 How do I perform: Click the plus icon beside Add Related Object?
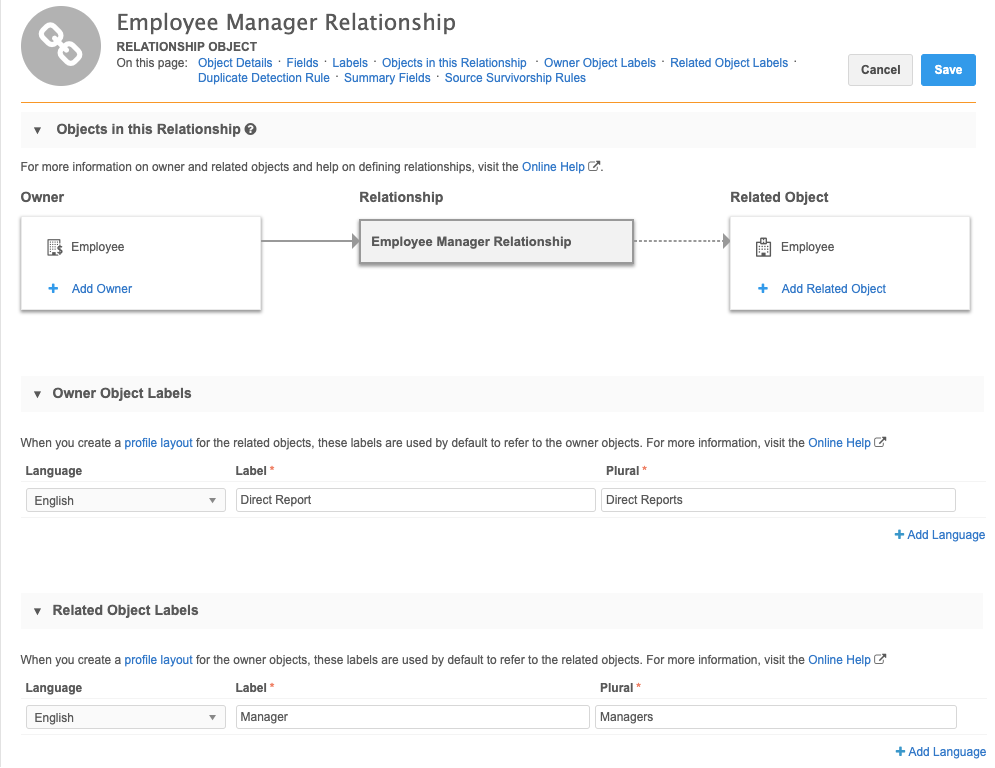[x=763, y=289]
